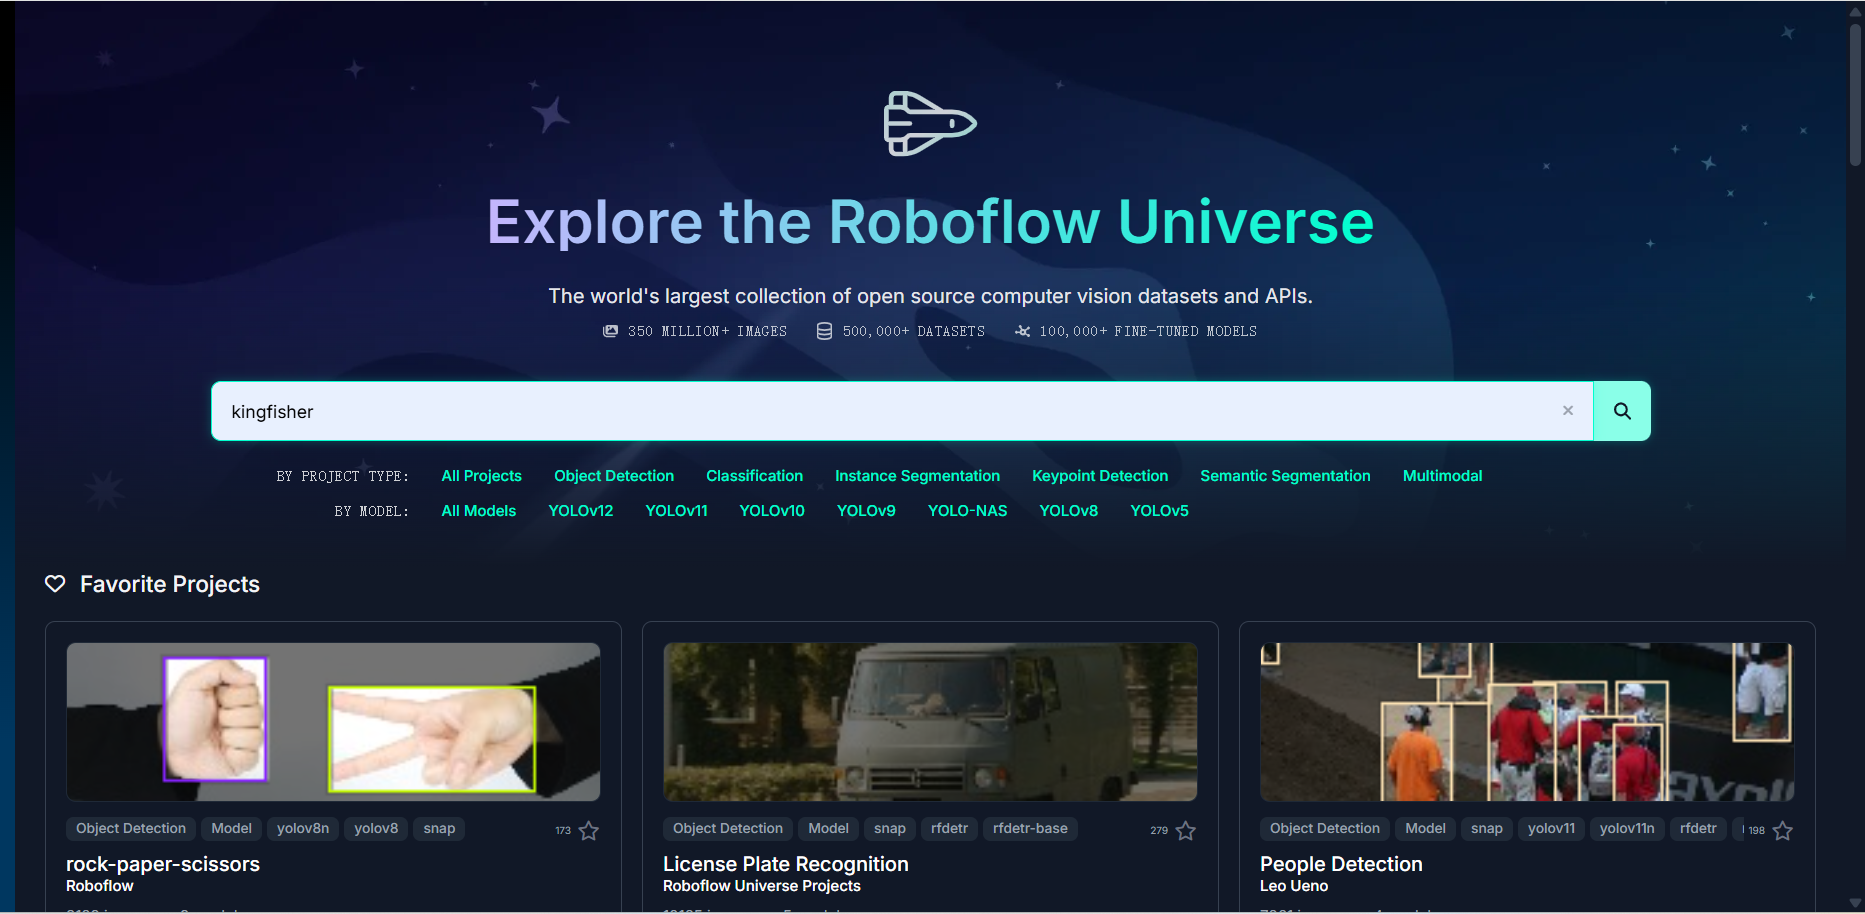Click the 100,000+ FINE-TUNED MODELS icon

pyautogui.click(x=1022, y=331)
